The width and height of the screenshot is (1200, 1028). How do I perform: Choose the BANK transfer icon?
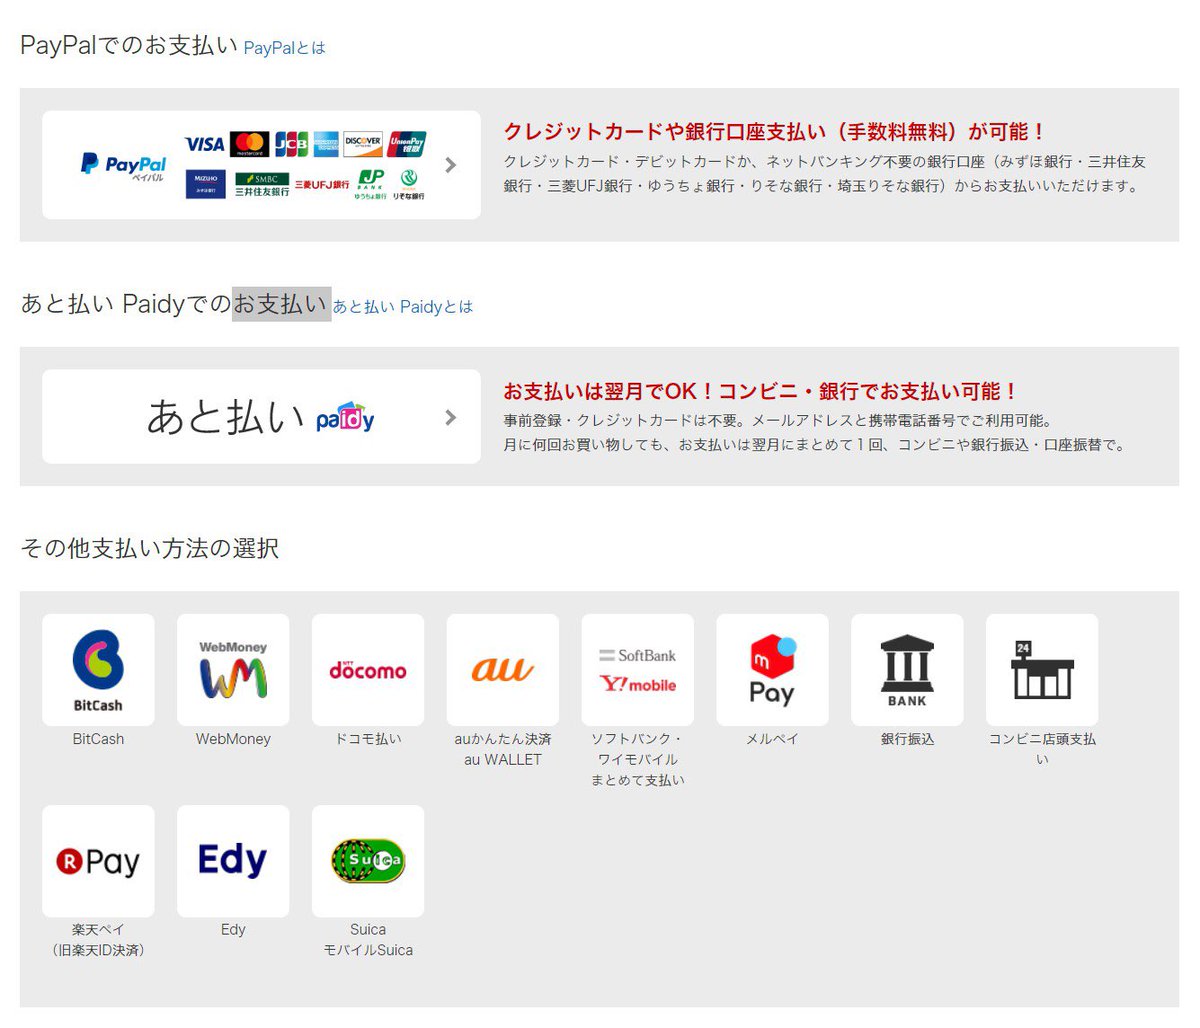[x=907, y=669]
